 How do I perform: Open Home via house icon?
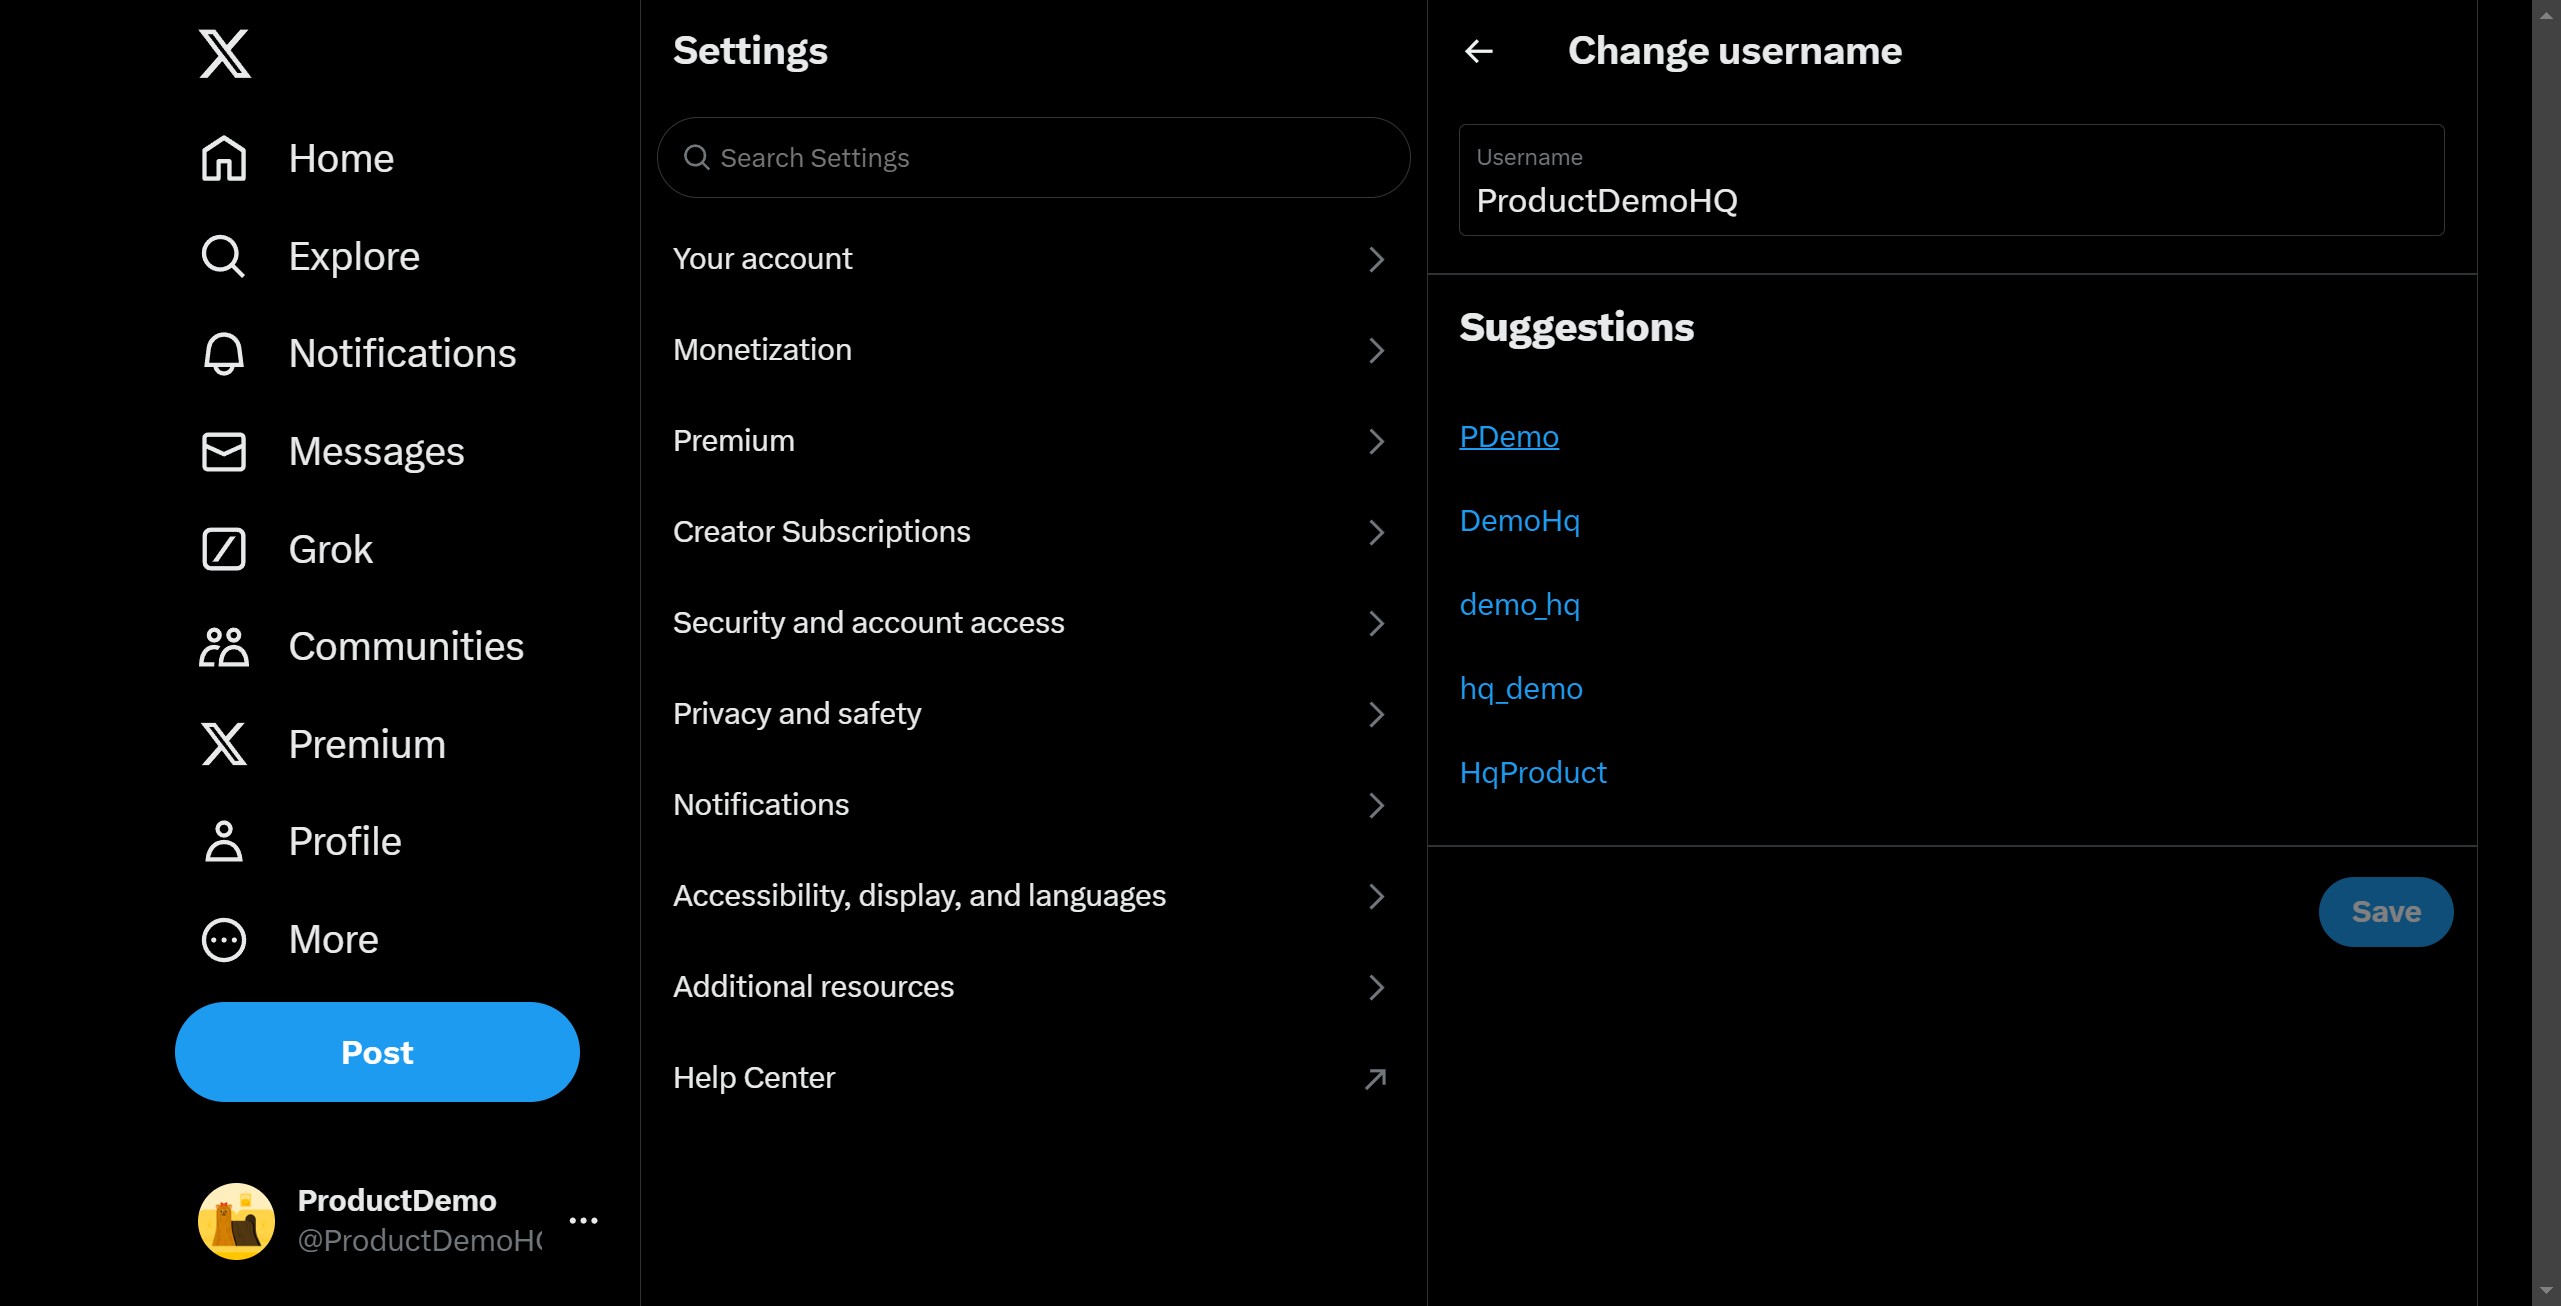pyautogui.click(x=224, y=158)
